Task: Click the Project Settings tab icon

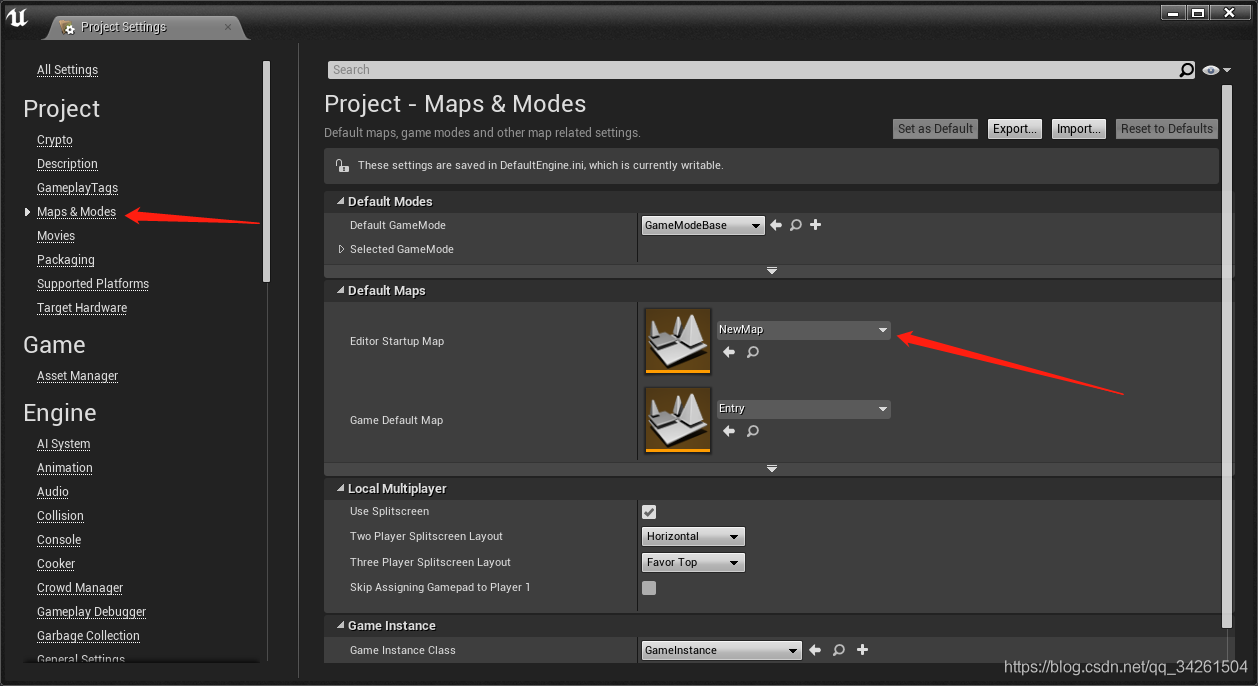Action: click(67, 27)
